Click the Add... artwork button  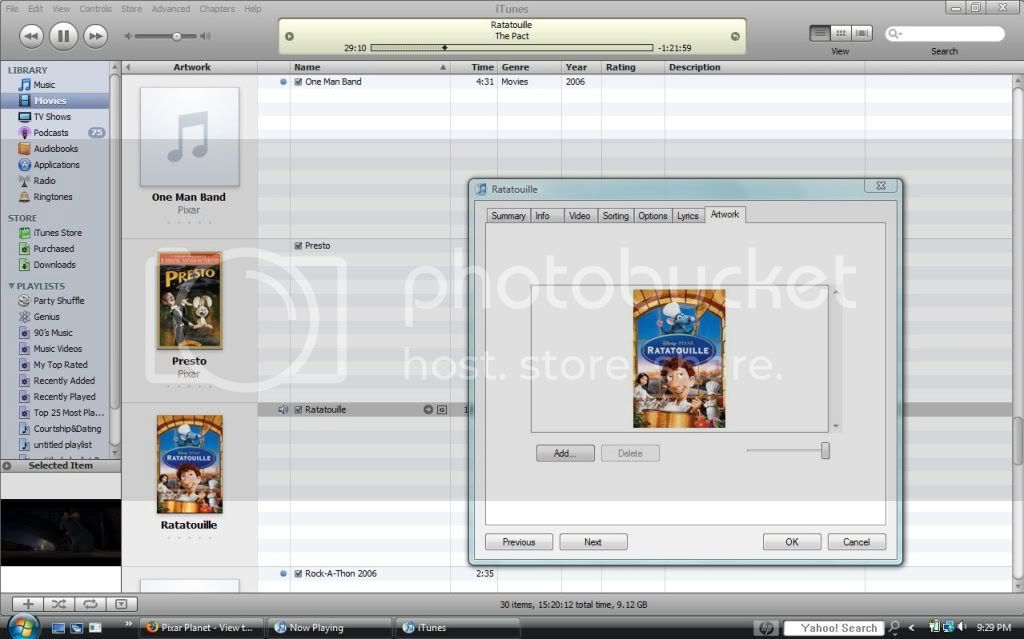pyautogui.click(x=565, y=453)
